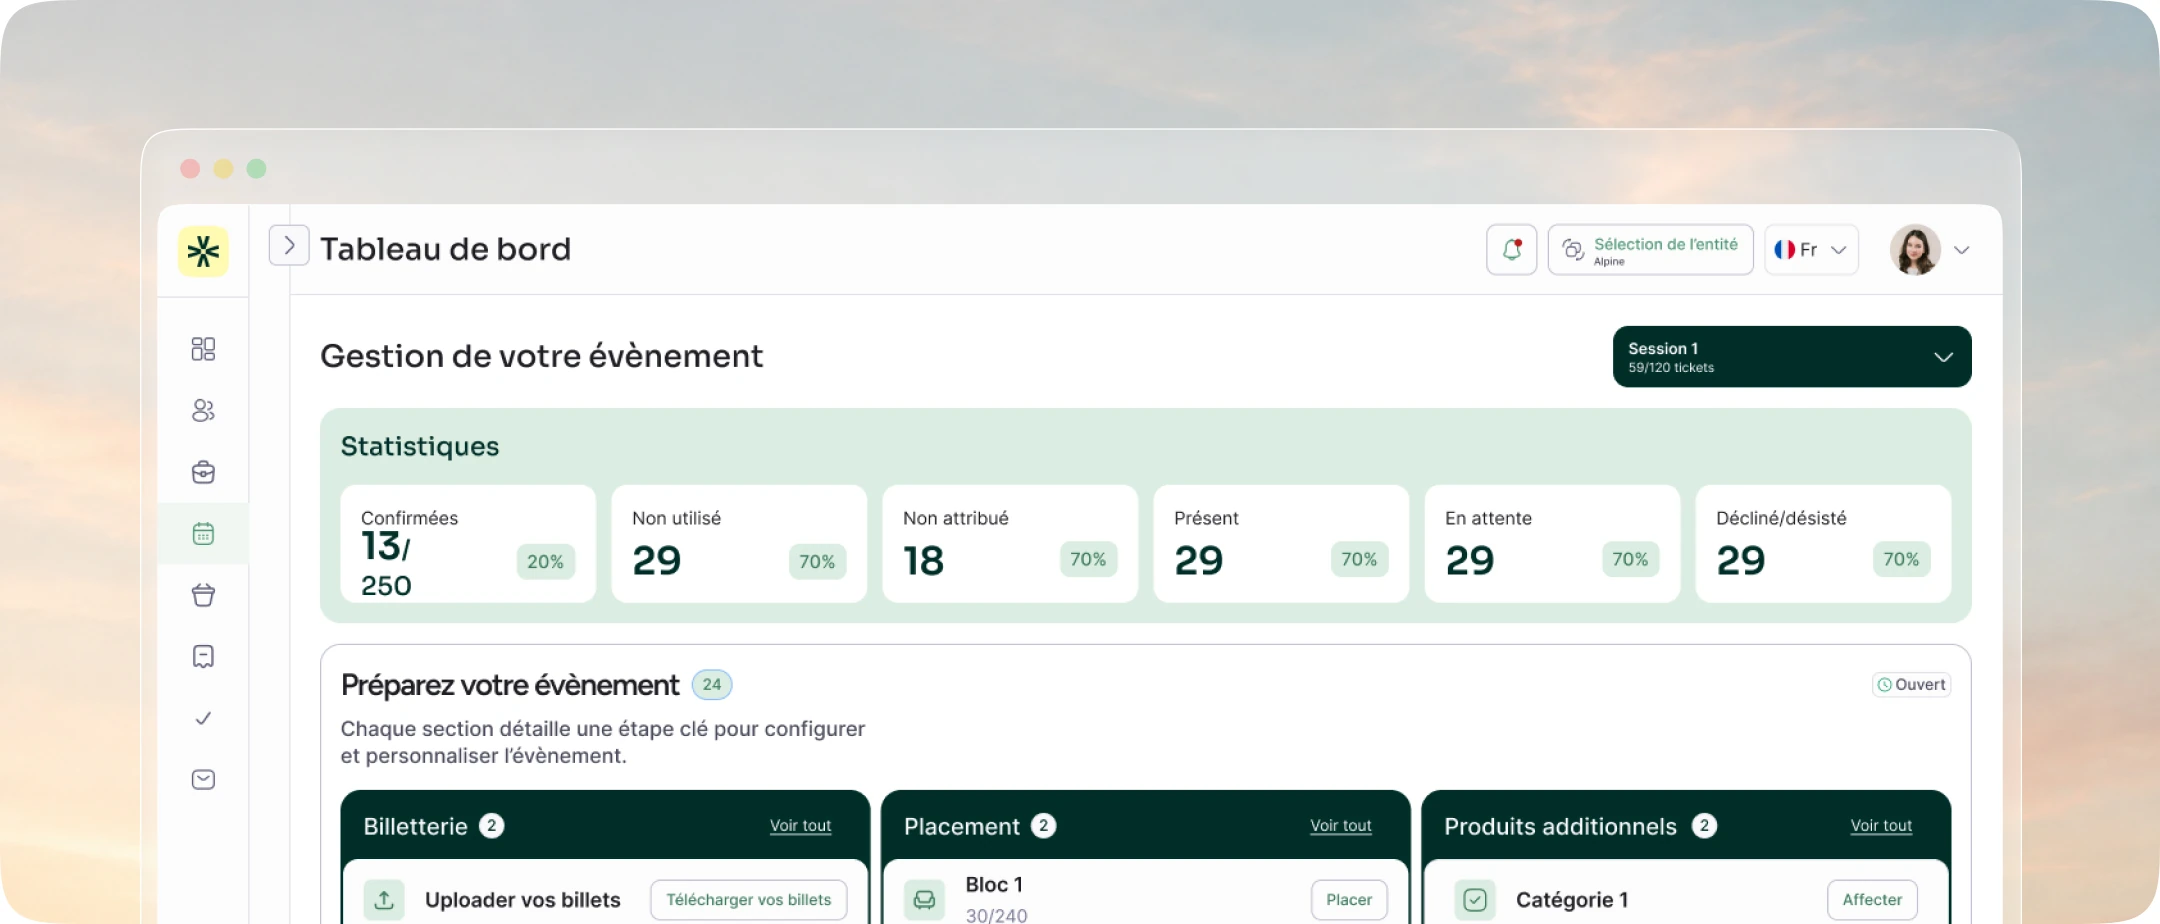Open the Session 1 dropdown
Screen dimensions: 2160x924
point(1792,357)
